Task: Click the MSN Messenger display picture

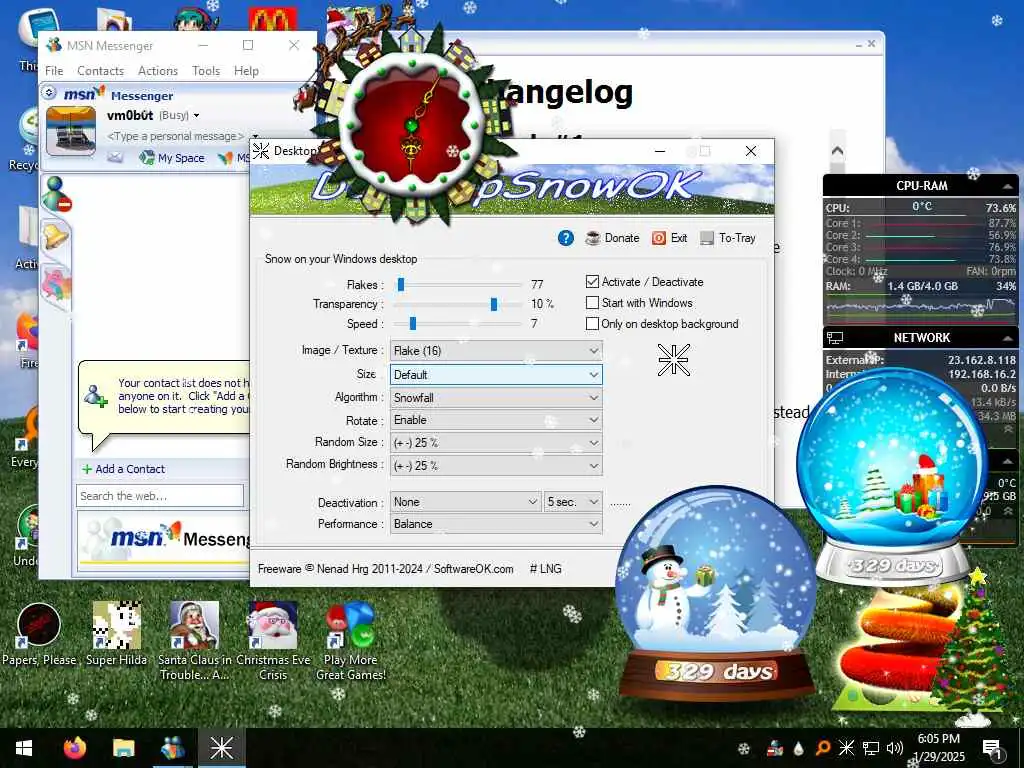Action: point(71,132)
